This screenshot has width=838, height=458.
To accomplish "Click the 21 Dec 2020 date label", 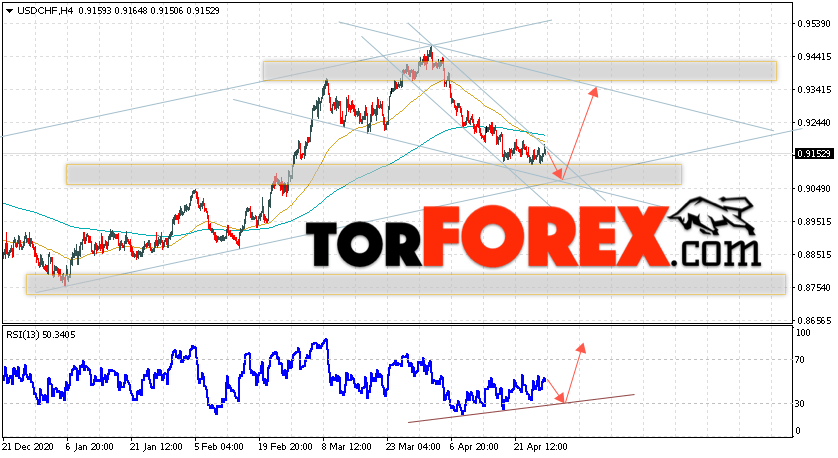I will point(27,447).
